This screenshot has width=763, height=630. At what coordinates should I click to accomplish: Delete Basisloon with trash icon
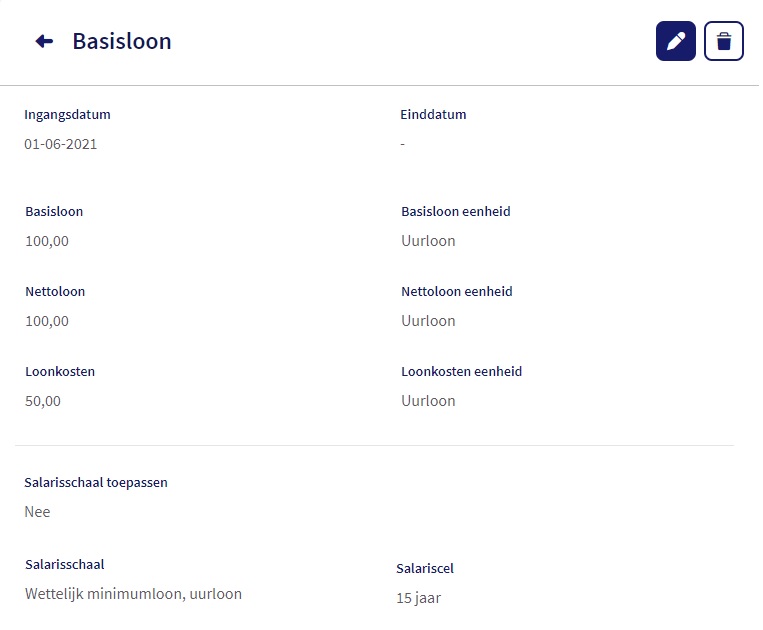point(724,41)
